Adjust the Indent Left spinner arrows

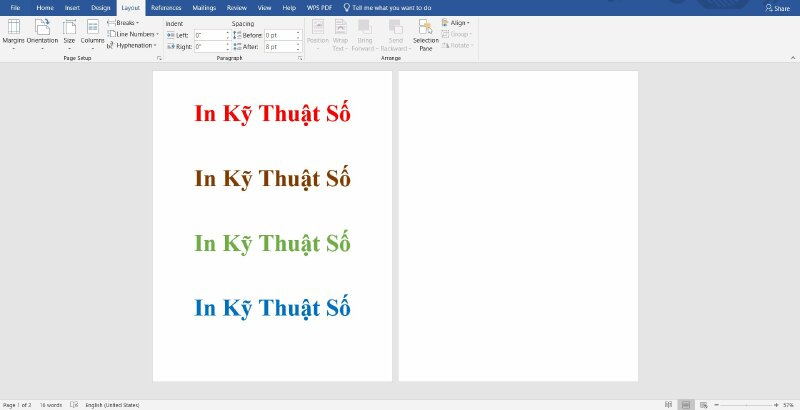pyautogui.click(x=228, y=35)
